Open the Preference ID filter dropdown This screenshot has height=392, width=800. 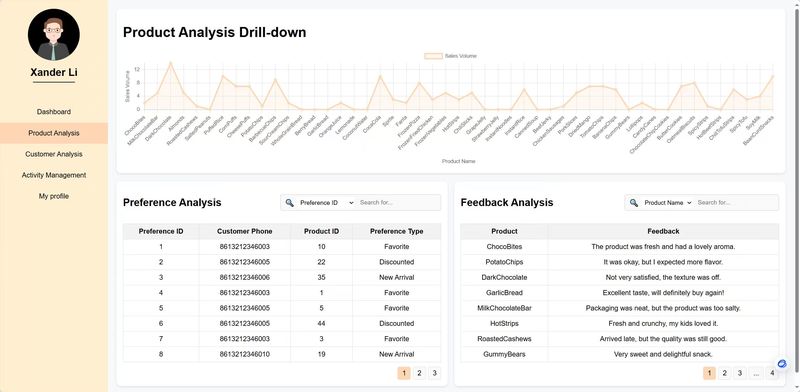[327, 203]
